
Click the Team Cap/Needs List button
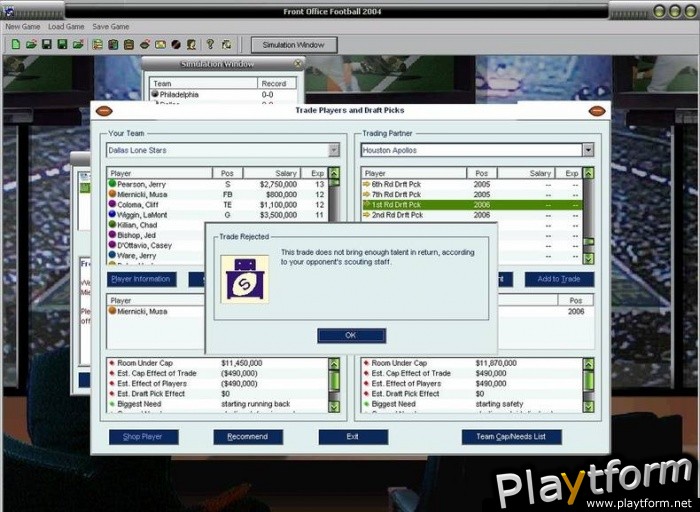pyautogui.click(x=511, y=437)
